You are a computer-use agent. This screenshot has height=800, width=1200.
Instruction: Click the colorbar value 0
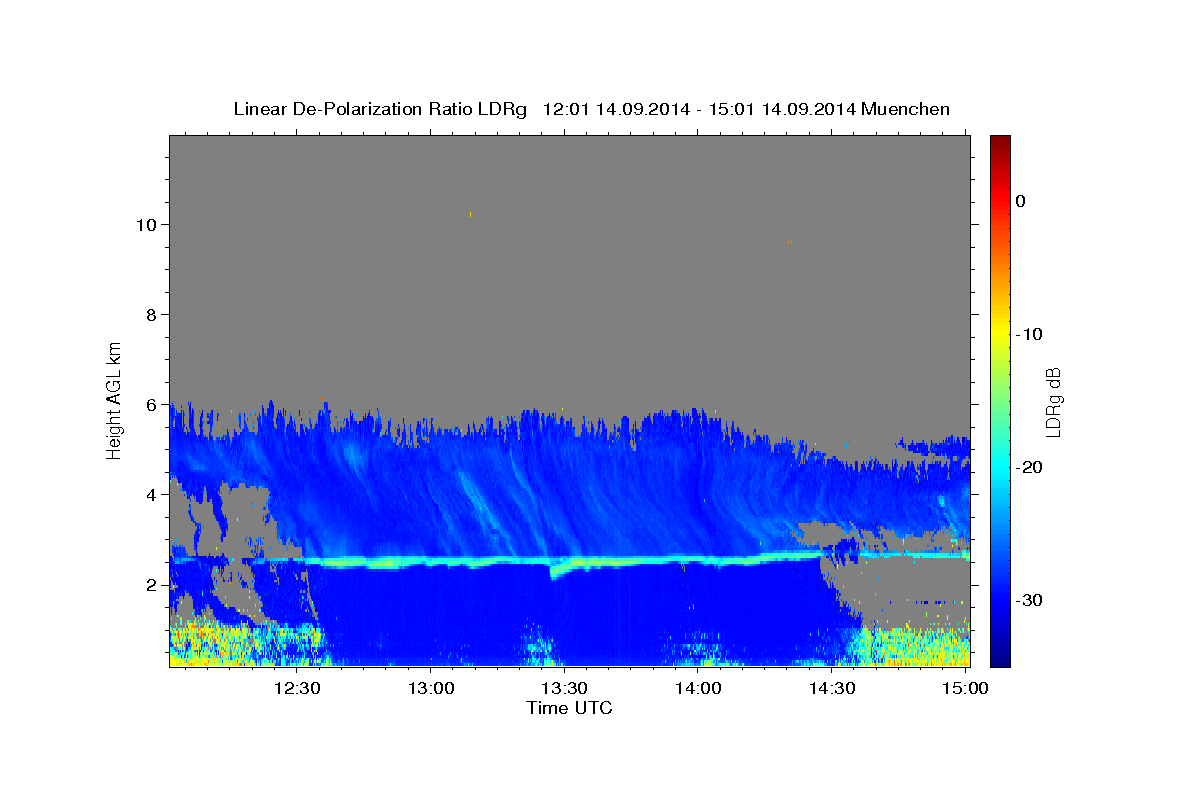(1020, 201)
